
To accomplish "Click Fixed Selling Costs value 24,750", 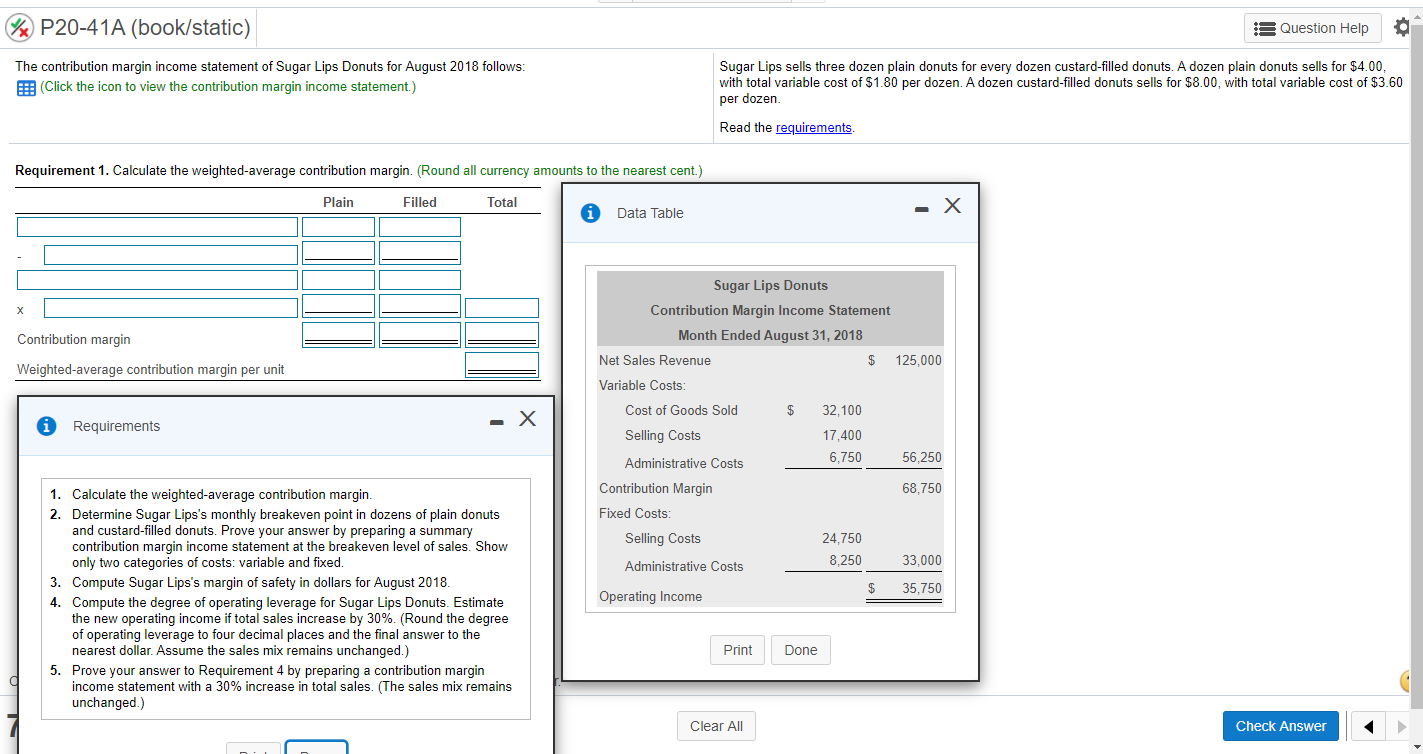I will coord(842,538).
